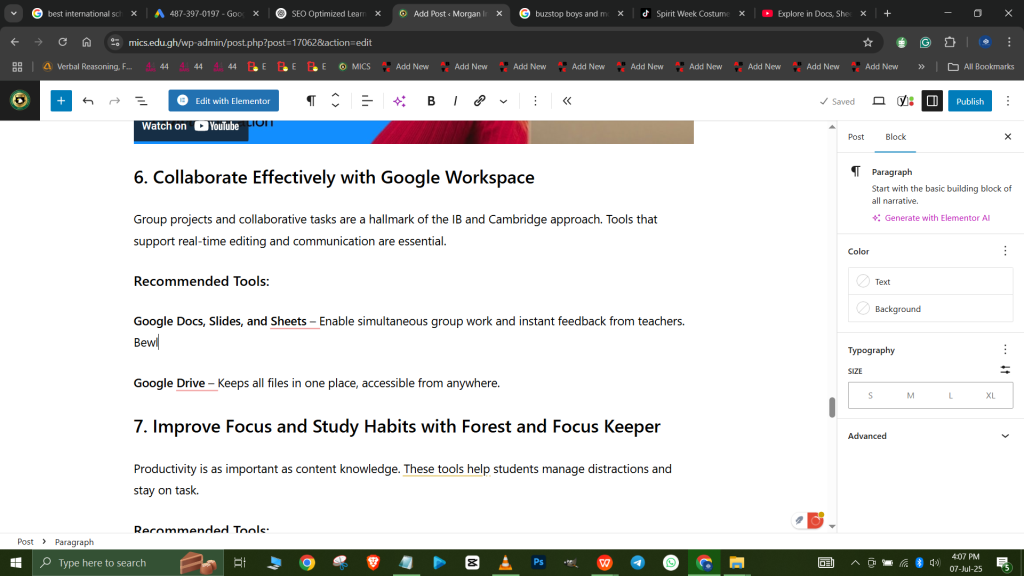The width and height of the screenshot is (1024, 576).
Task: Click the editor vertical scrollbar thumb
Action: (x=832, y=407)
